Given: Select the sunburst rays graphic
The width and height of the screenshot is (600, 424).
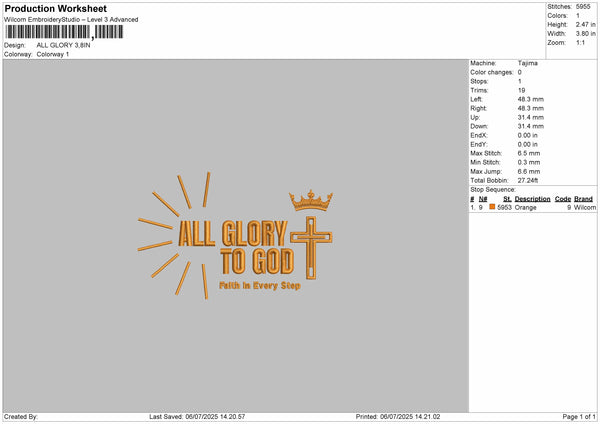Looking at the screenshot, I should click(174, 235).
